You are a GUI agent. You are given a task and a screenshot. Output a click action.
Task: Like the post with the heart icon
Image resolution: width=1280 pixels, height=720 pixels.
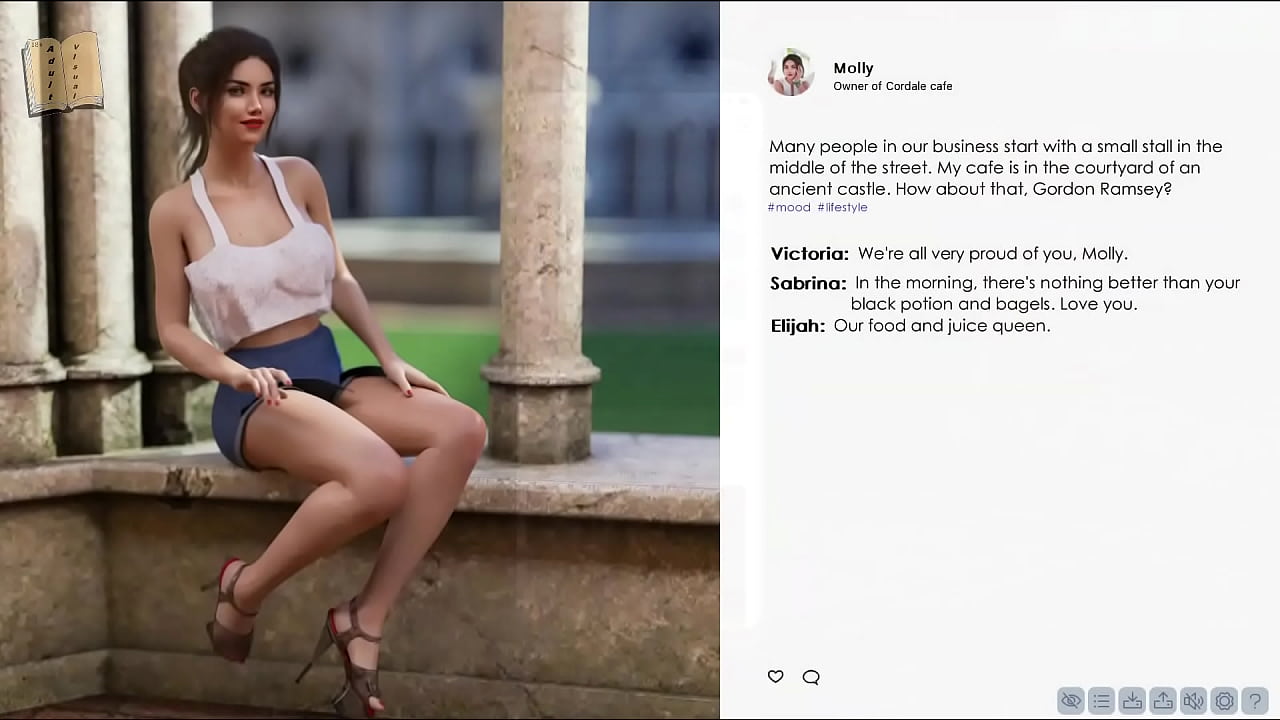click(x=775, y=677)
